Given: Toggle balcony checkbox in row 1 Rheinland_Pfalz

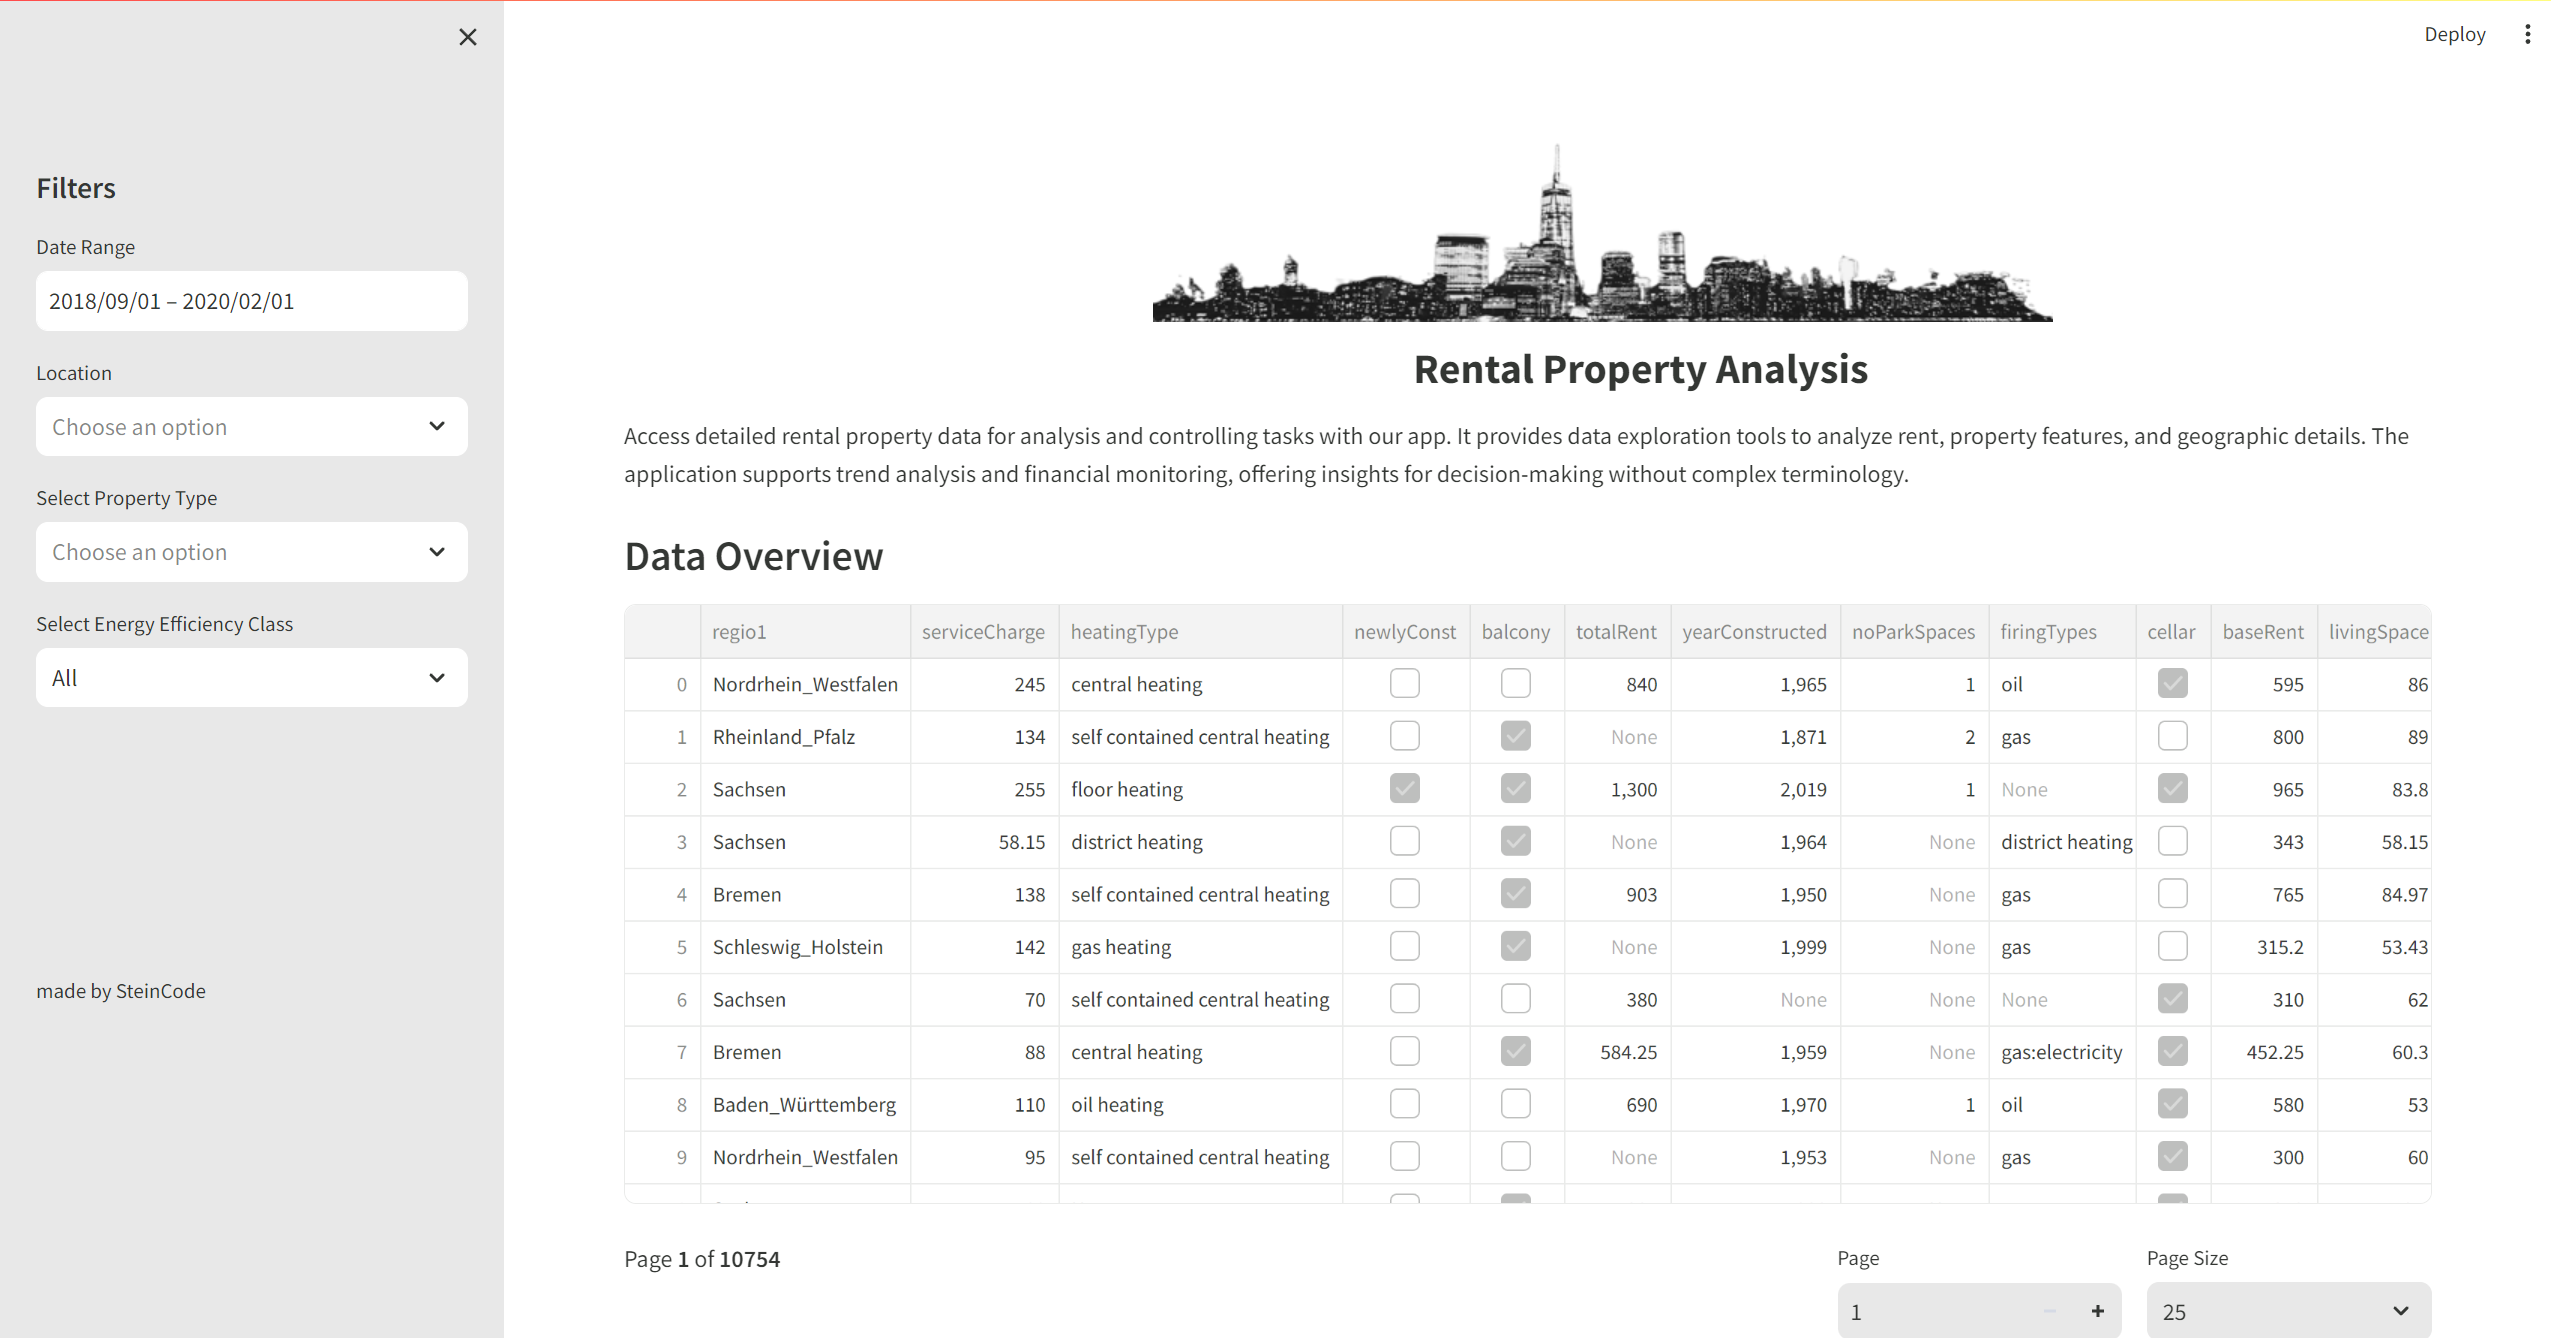Looking at the screenshot, I should (1515, 737).
